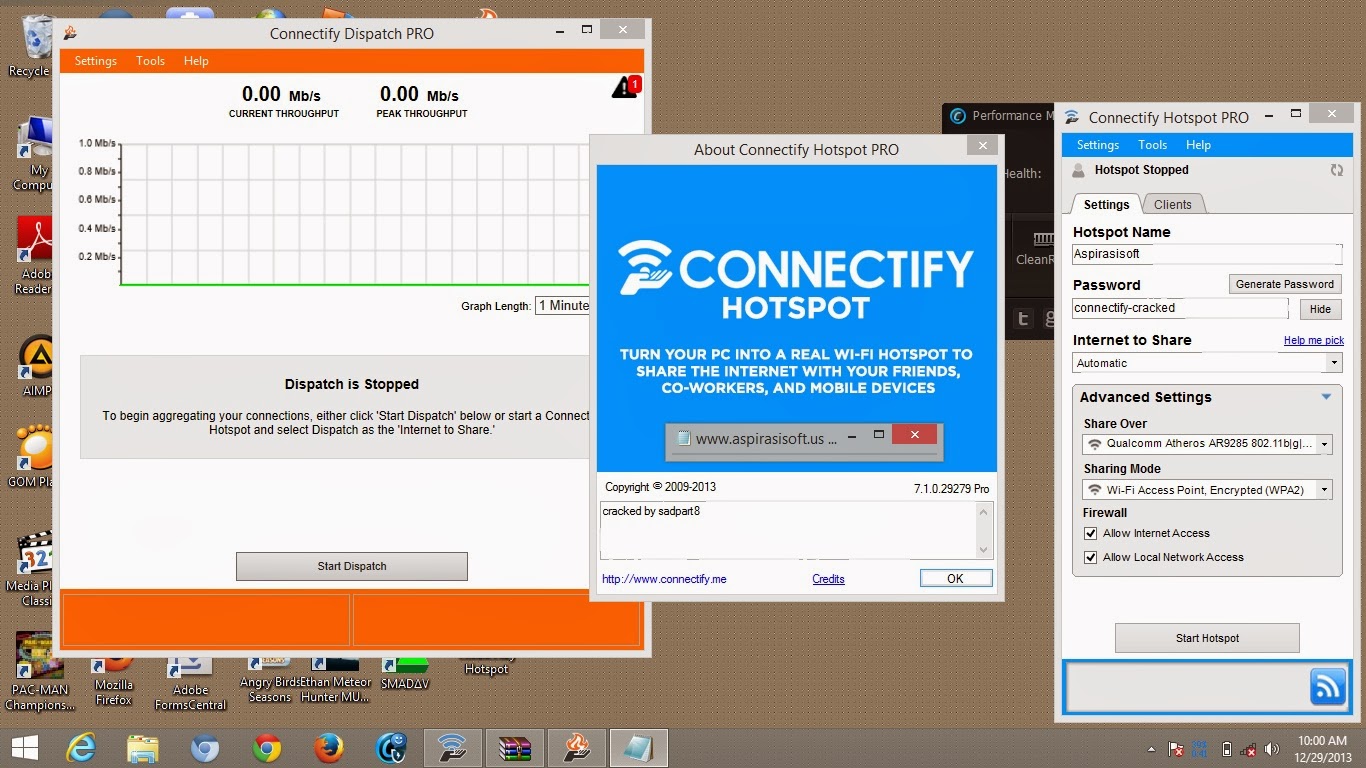Open GOM Player desktop shortcut
The image size is (1366, 768).
coord(35,456)
